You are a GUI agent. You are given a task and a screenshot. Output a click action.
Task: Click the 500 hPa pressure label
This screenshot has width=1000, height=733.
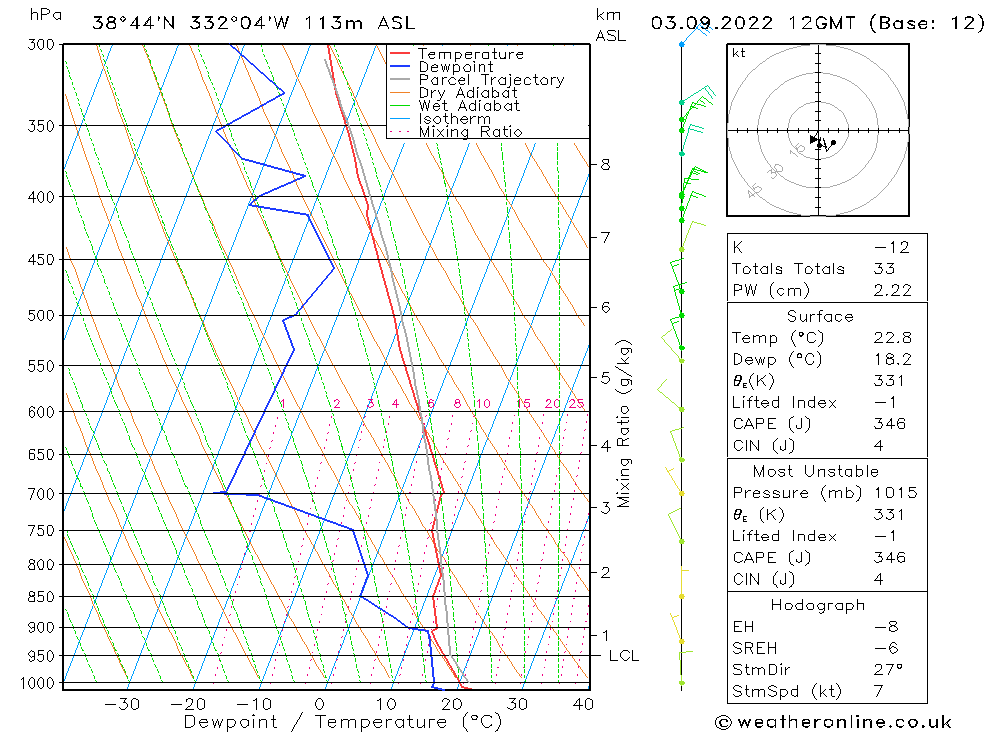click(x=41, y=316)
